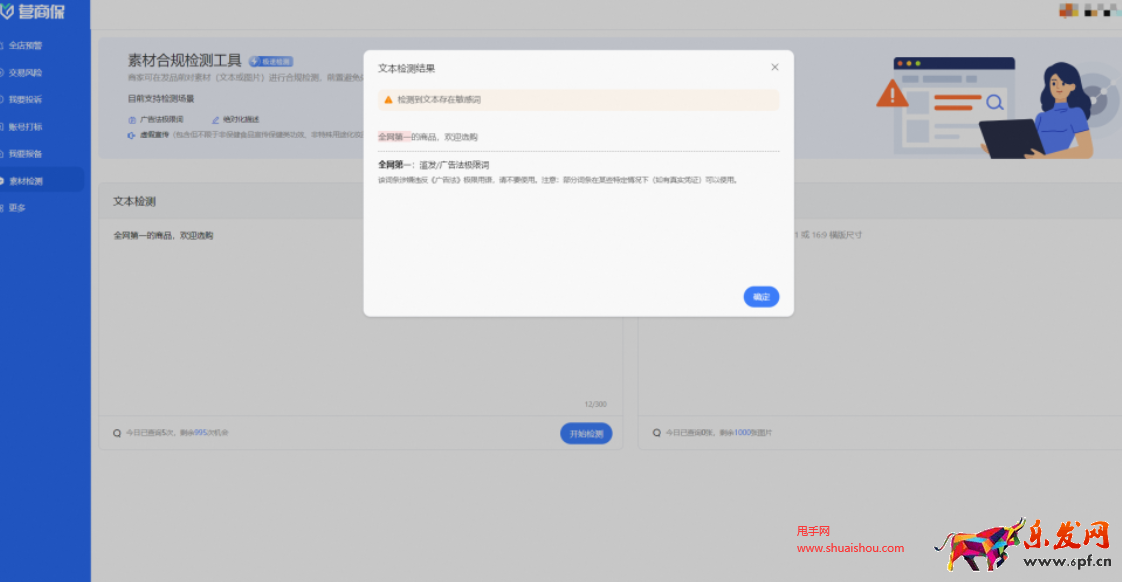
Task: Click the 广告法极限词 scene icon
Action: [x=131, y=119]
